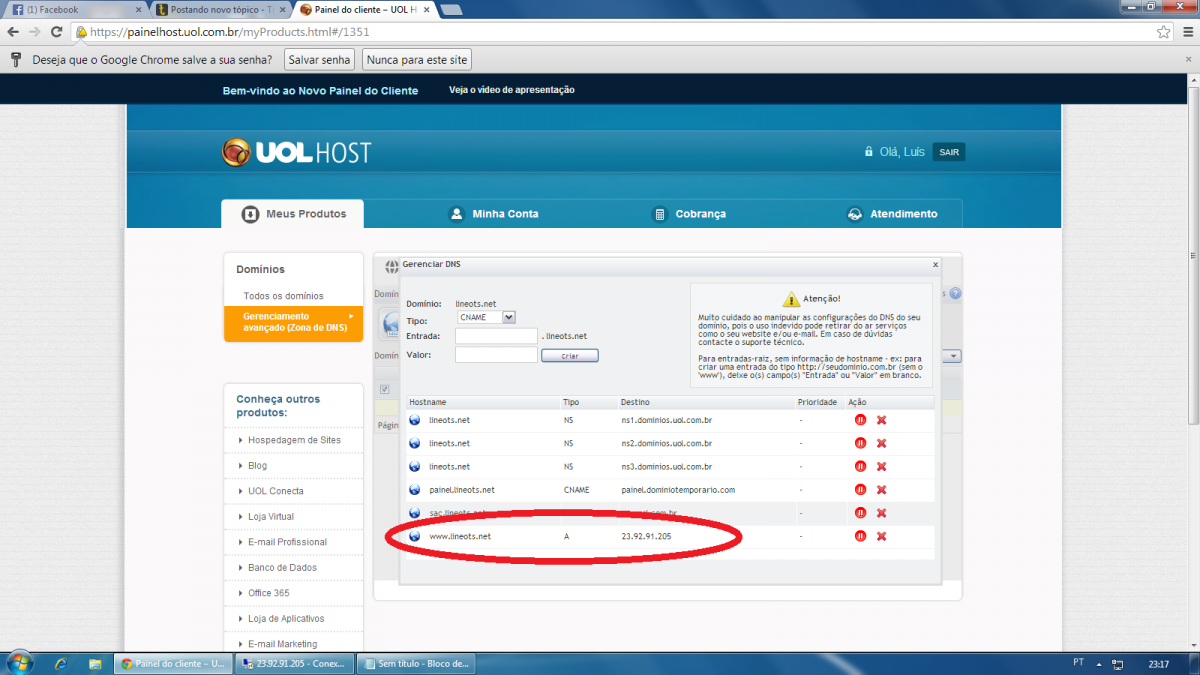The height and width of the screenshot is (675, 1200).
Task: Open Todos os domínios link
Action: [283, 296]
